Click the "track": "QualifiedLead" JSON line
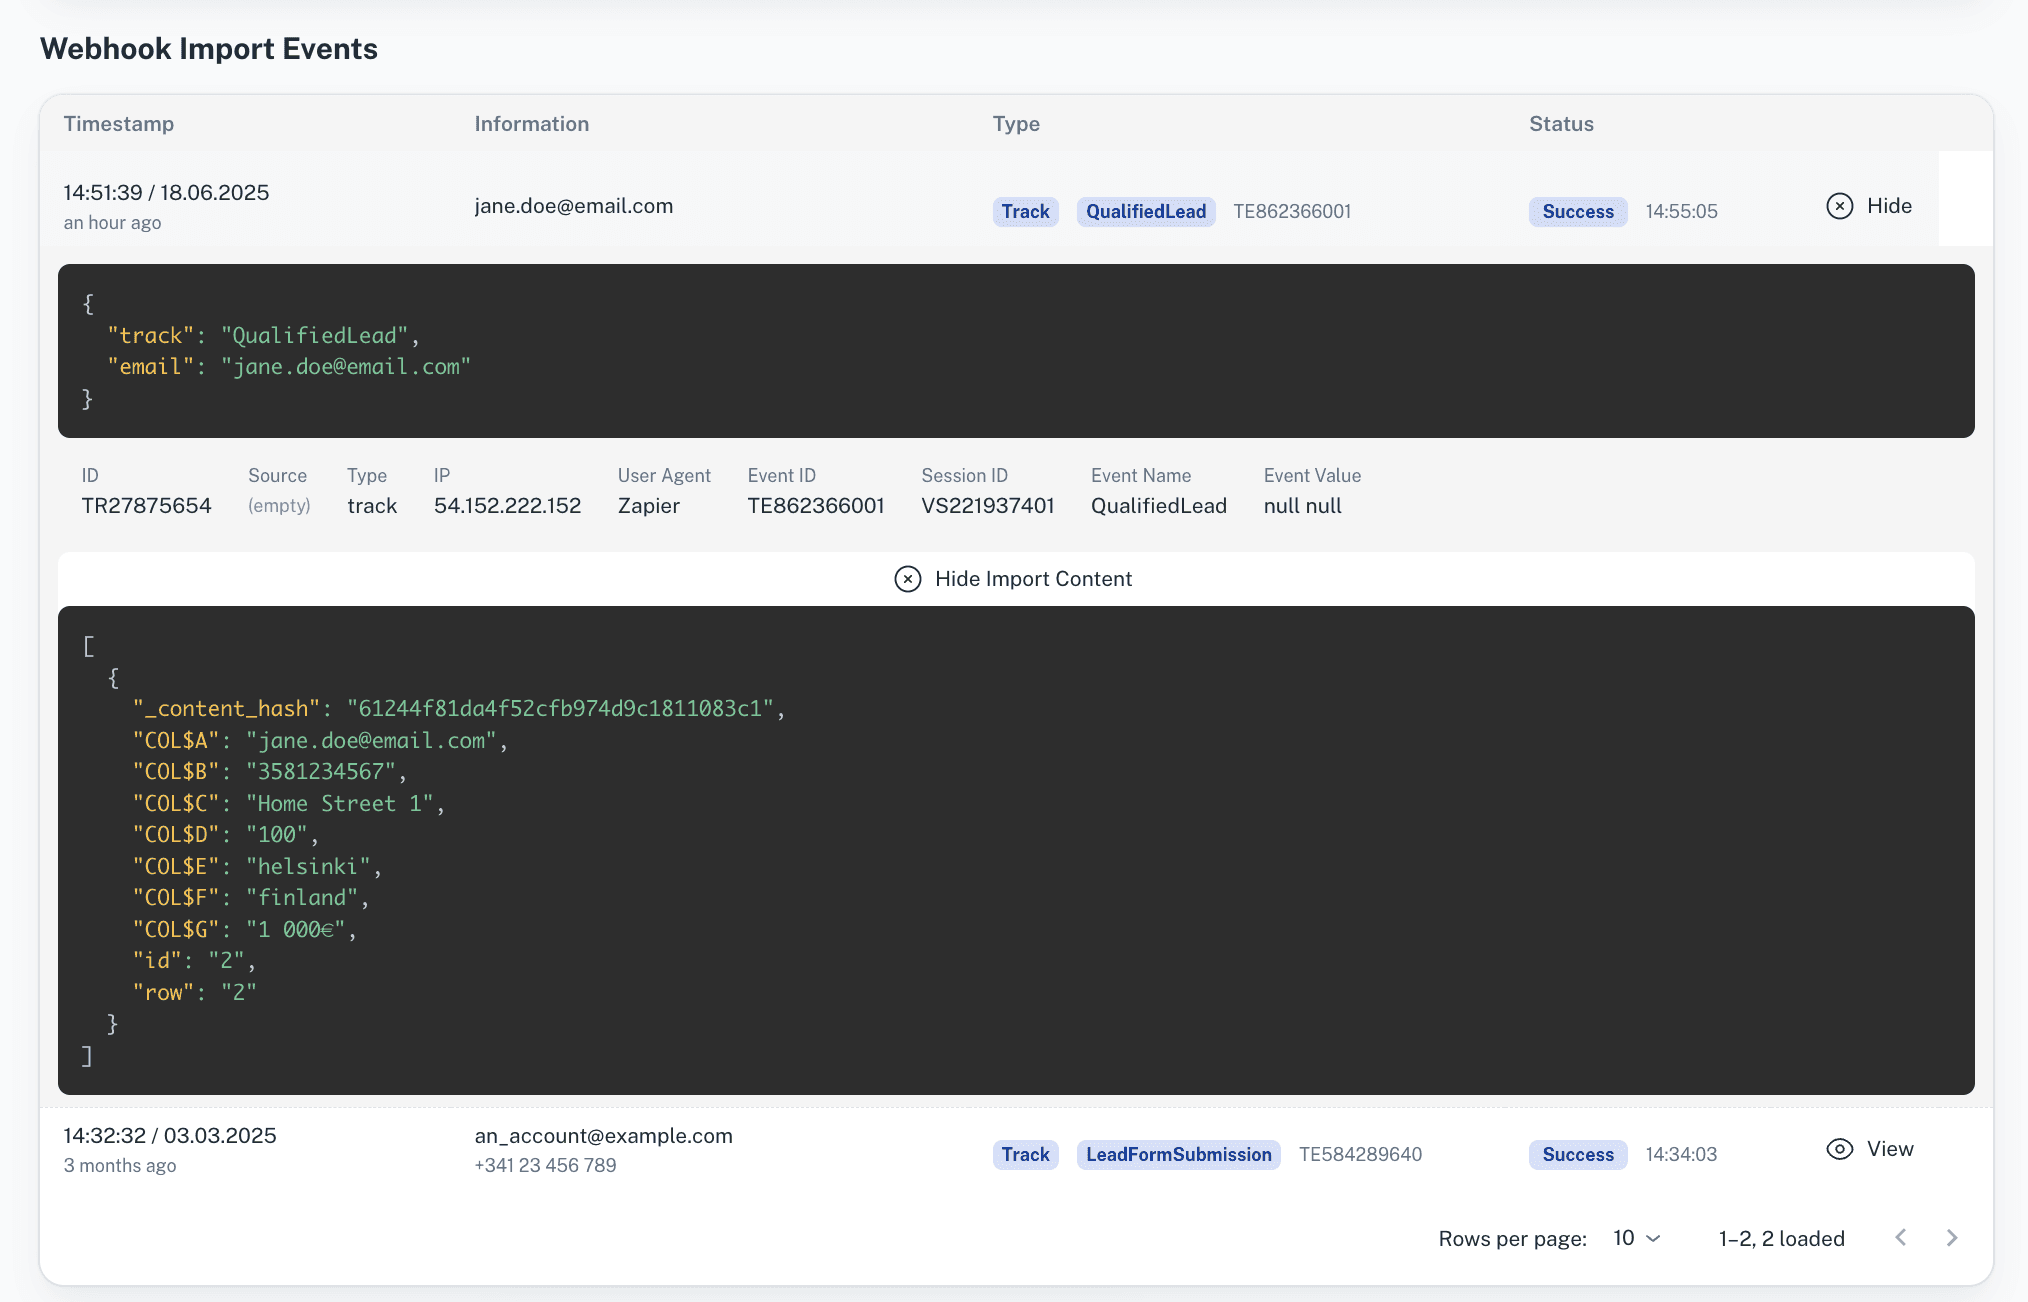Screen dimensions: 2028x1302 point(263,335)
